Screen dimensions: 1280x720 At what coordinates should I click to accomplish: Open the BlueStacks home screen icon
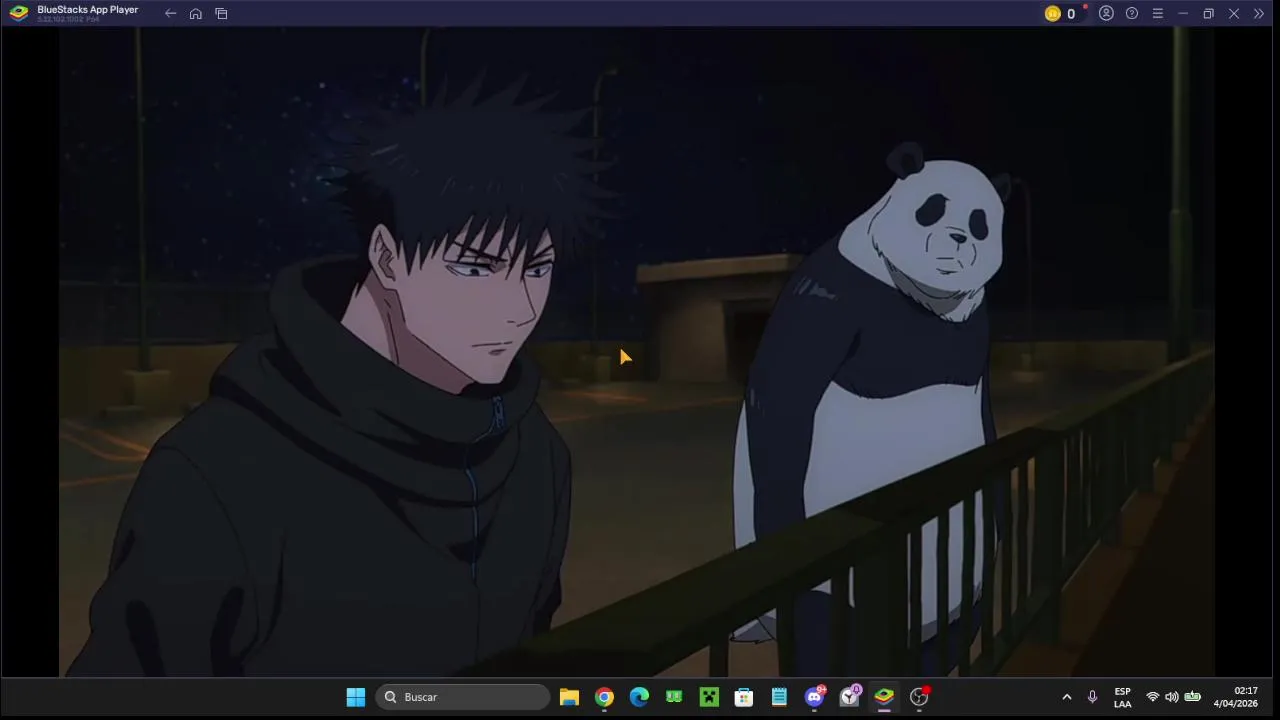point(196,14)
